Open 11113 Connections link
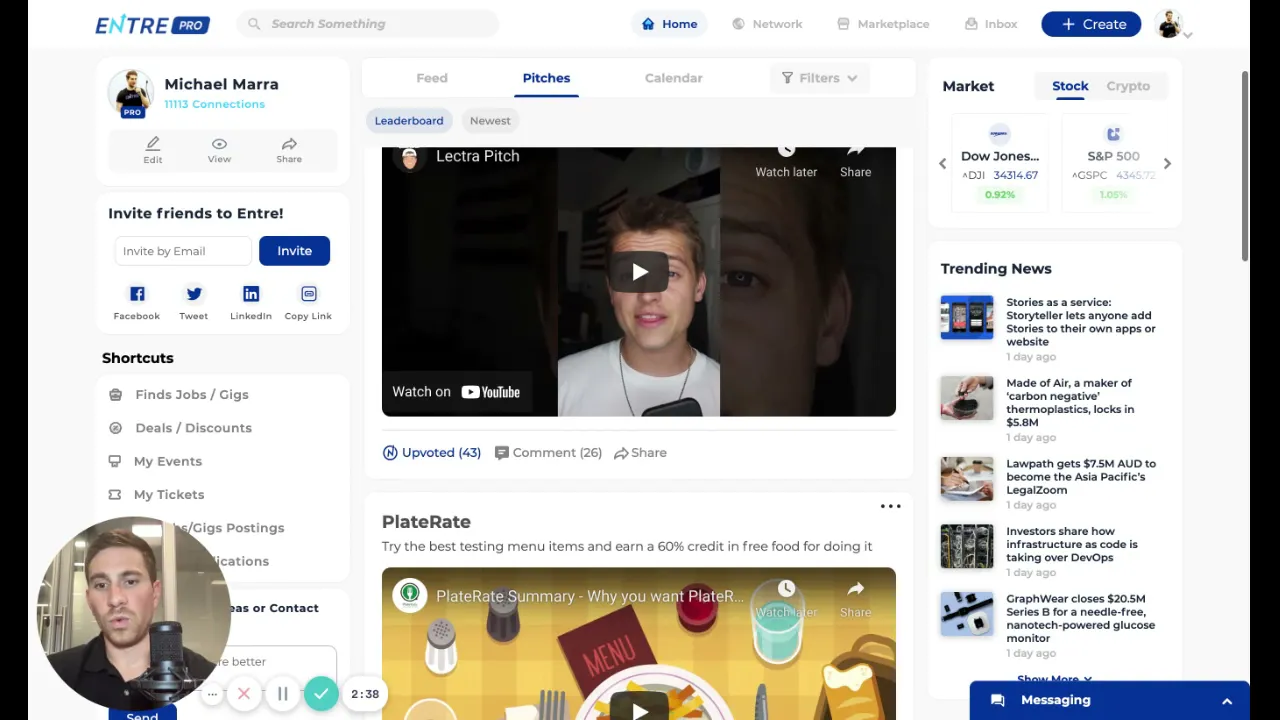The width and height of the screenshot is (1280, 720). 214,104
